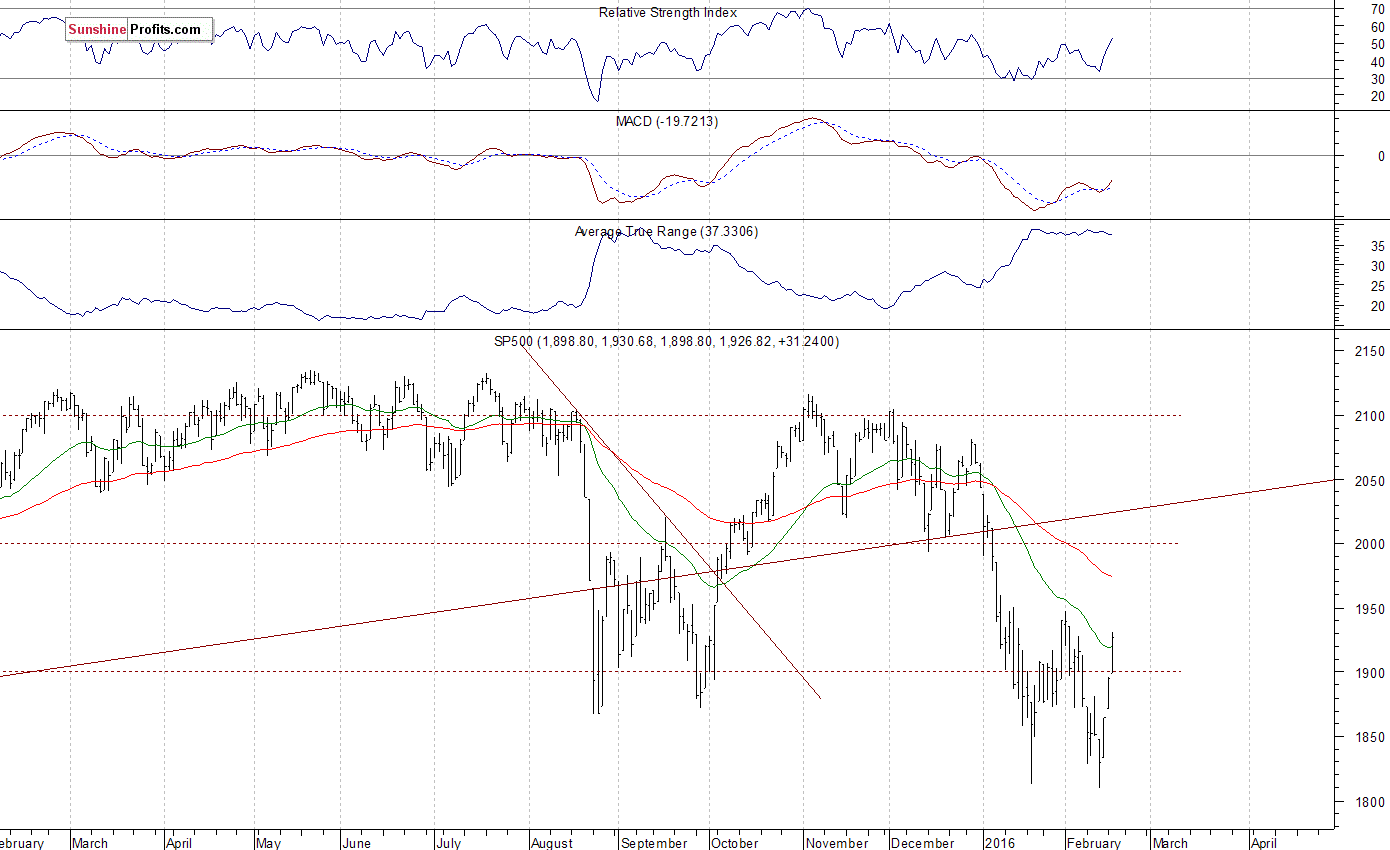1390x850 pixels.
Task: Click the May label on time axis
Action: point(270,843)
